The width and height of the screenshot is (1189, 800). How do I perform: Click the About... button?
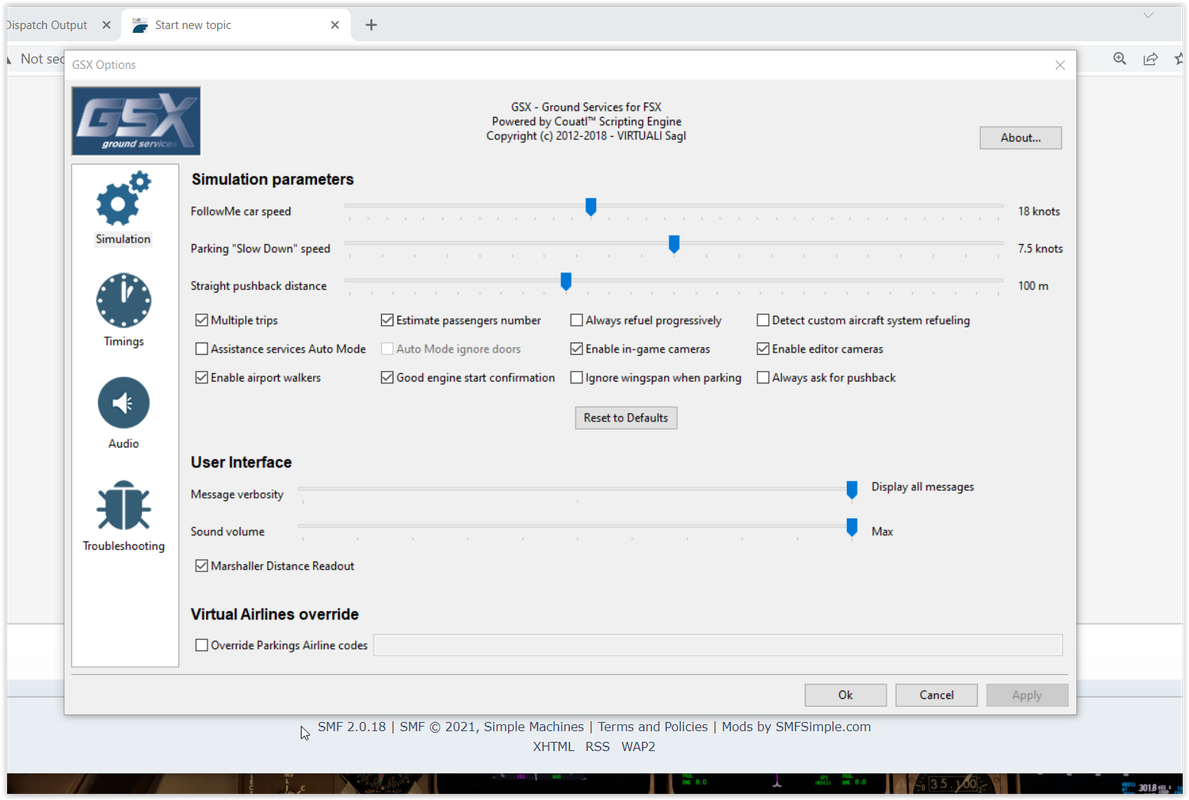(1020, 137)
